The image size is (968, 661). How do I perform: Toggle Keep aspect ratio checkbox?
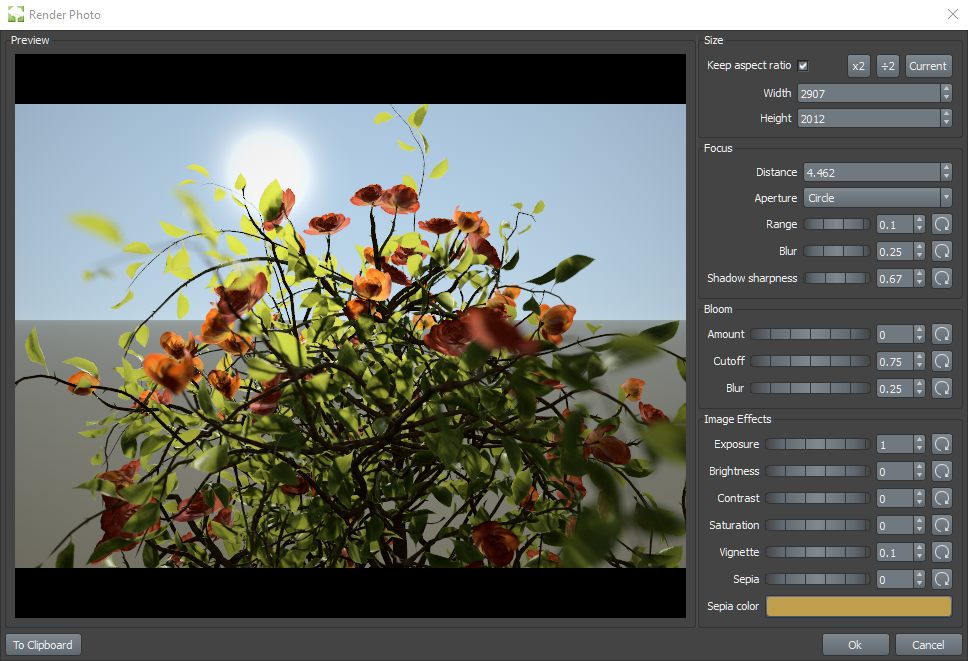click(802, 66)
